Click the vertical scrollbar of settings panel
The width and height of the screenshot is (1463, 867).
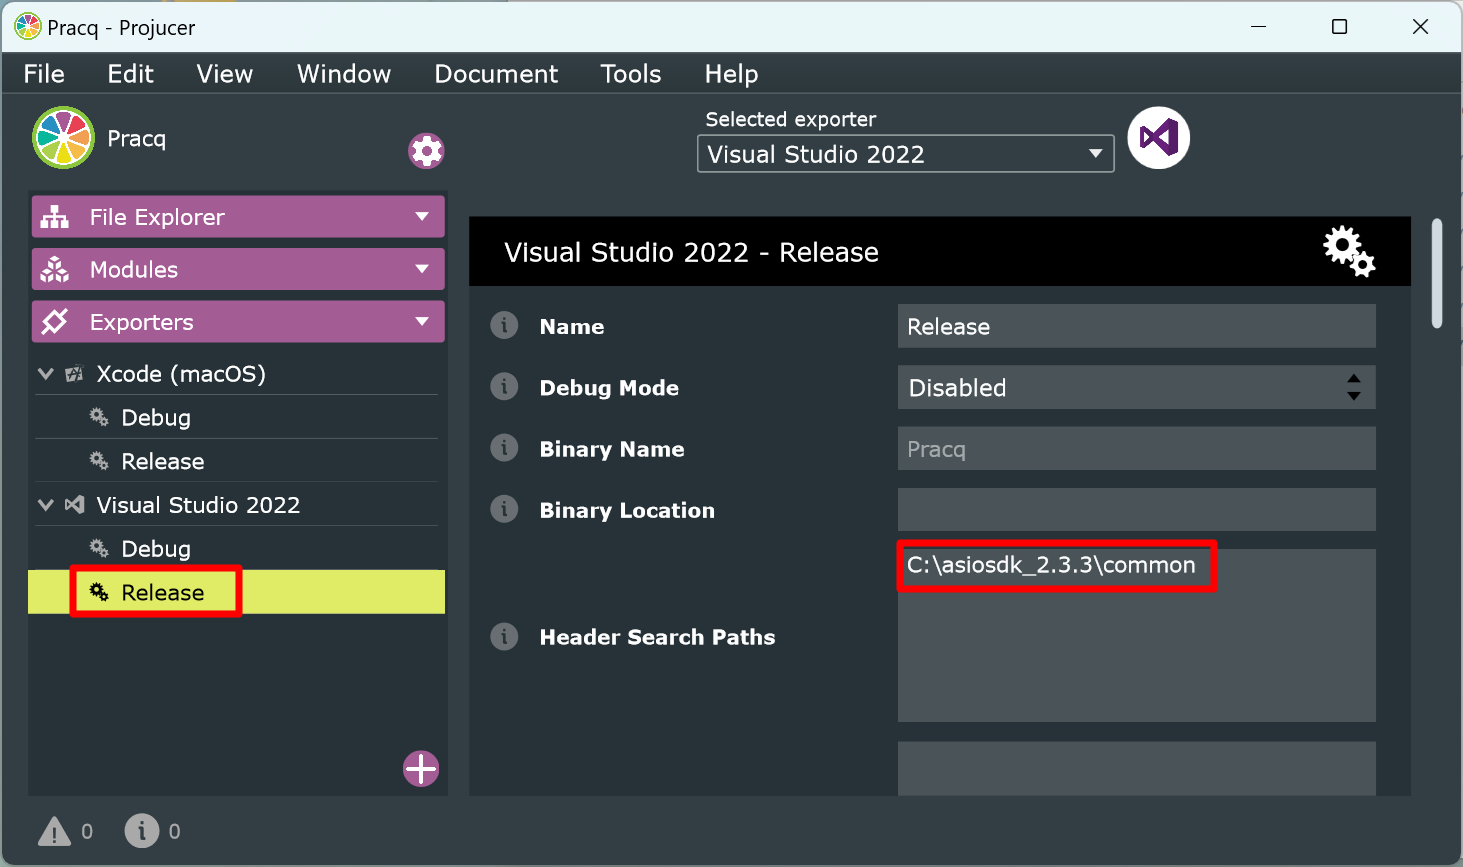1437,273
